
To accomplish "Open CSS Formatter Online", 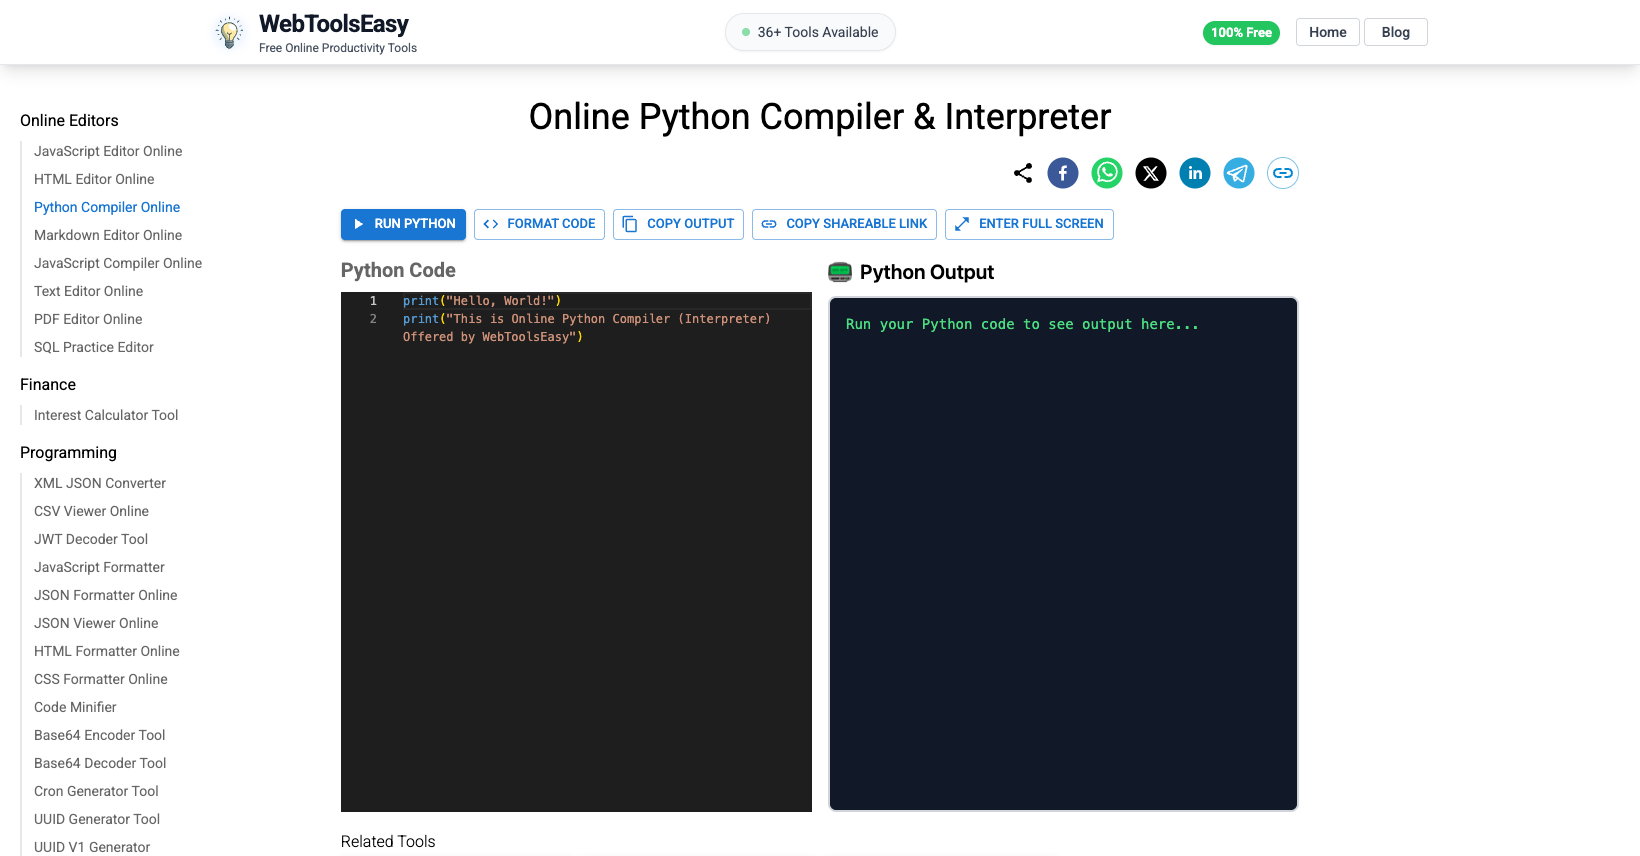I will (101, 679).
